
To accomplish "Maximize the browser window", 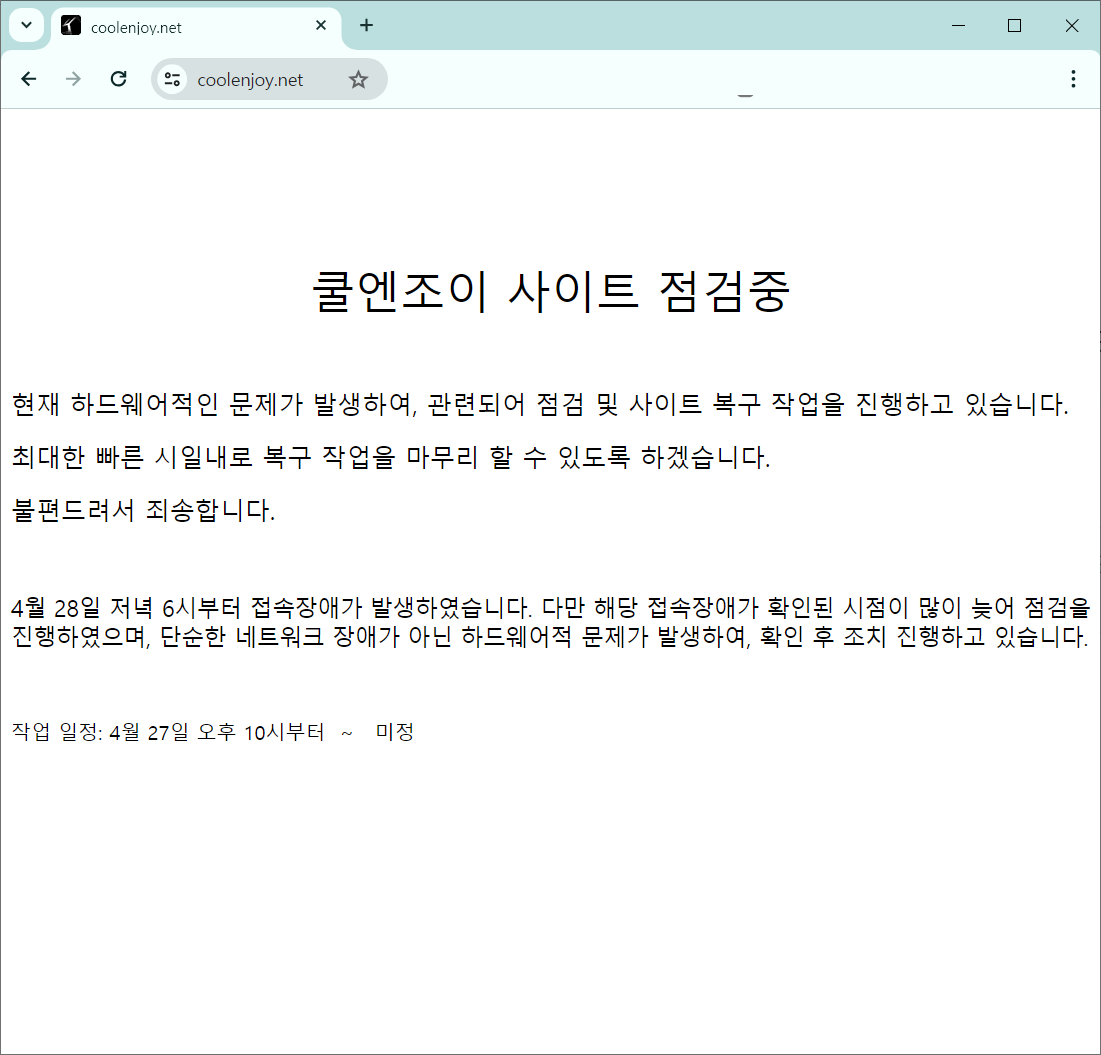I will (x=1014, y=26).
